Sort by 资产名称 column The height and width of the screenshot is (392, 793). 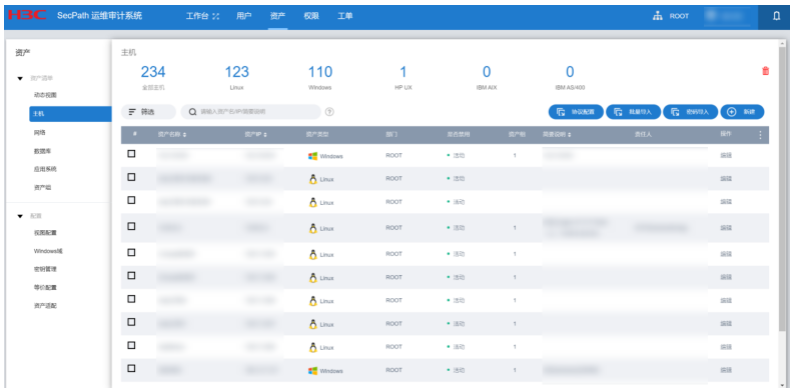click(172, 135)
